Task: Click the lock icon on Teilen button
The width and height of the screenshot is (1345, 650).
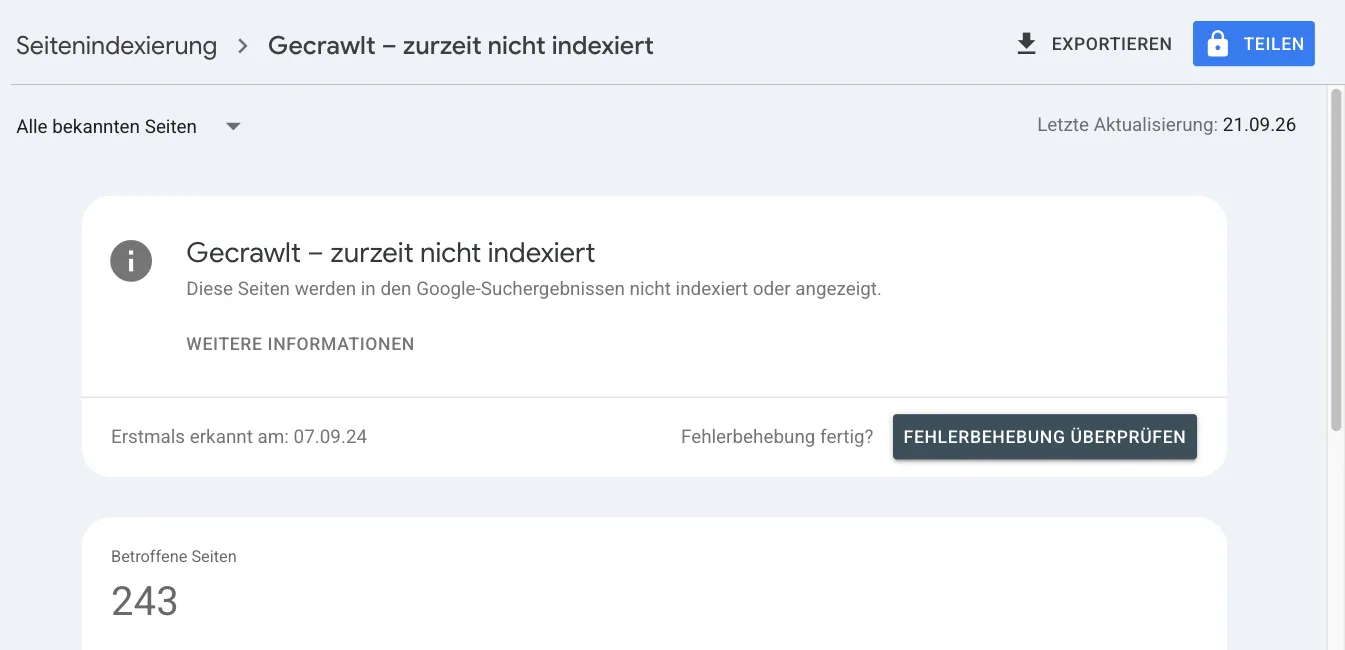Action: [x=1217, y=44]
